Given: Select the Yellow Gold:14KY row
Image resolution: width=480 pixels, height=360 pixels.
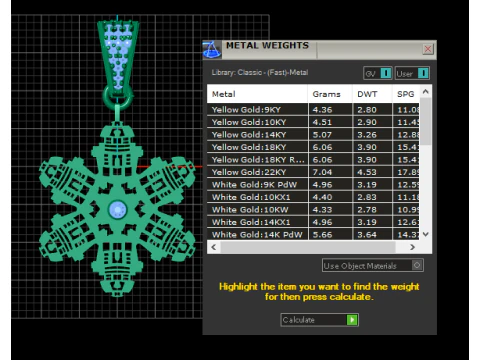Looking at the screenshot, I should point(313,135).
